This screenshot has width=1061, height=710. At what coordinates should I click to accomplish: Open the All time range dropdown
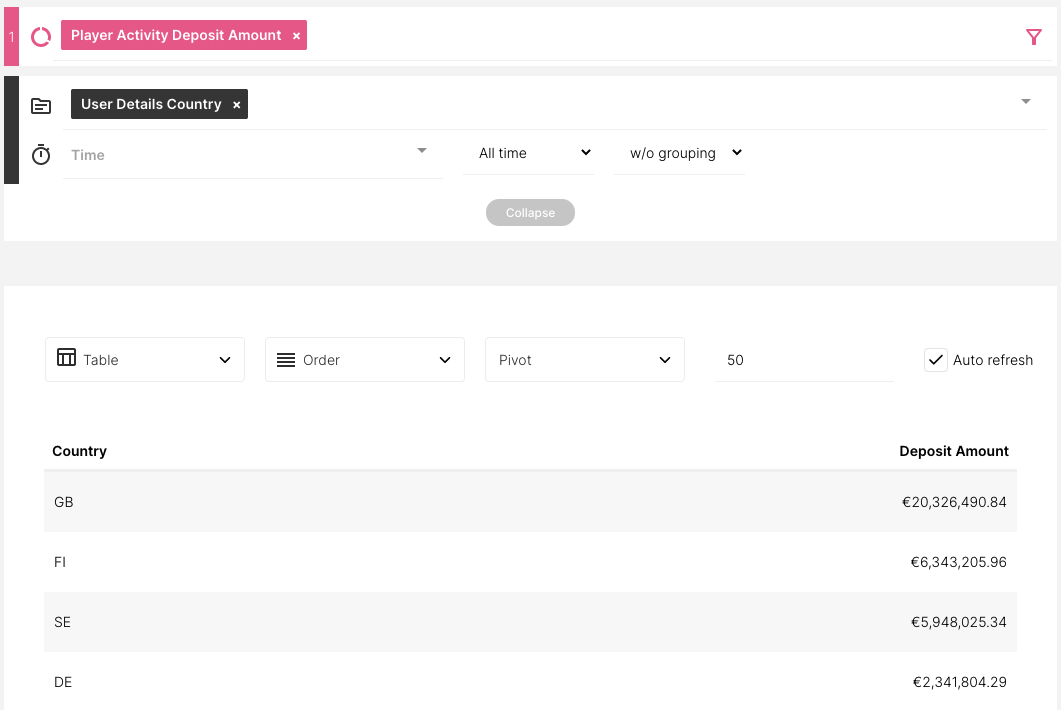528,153
